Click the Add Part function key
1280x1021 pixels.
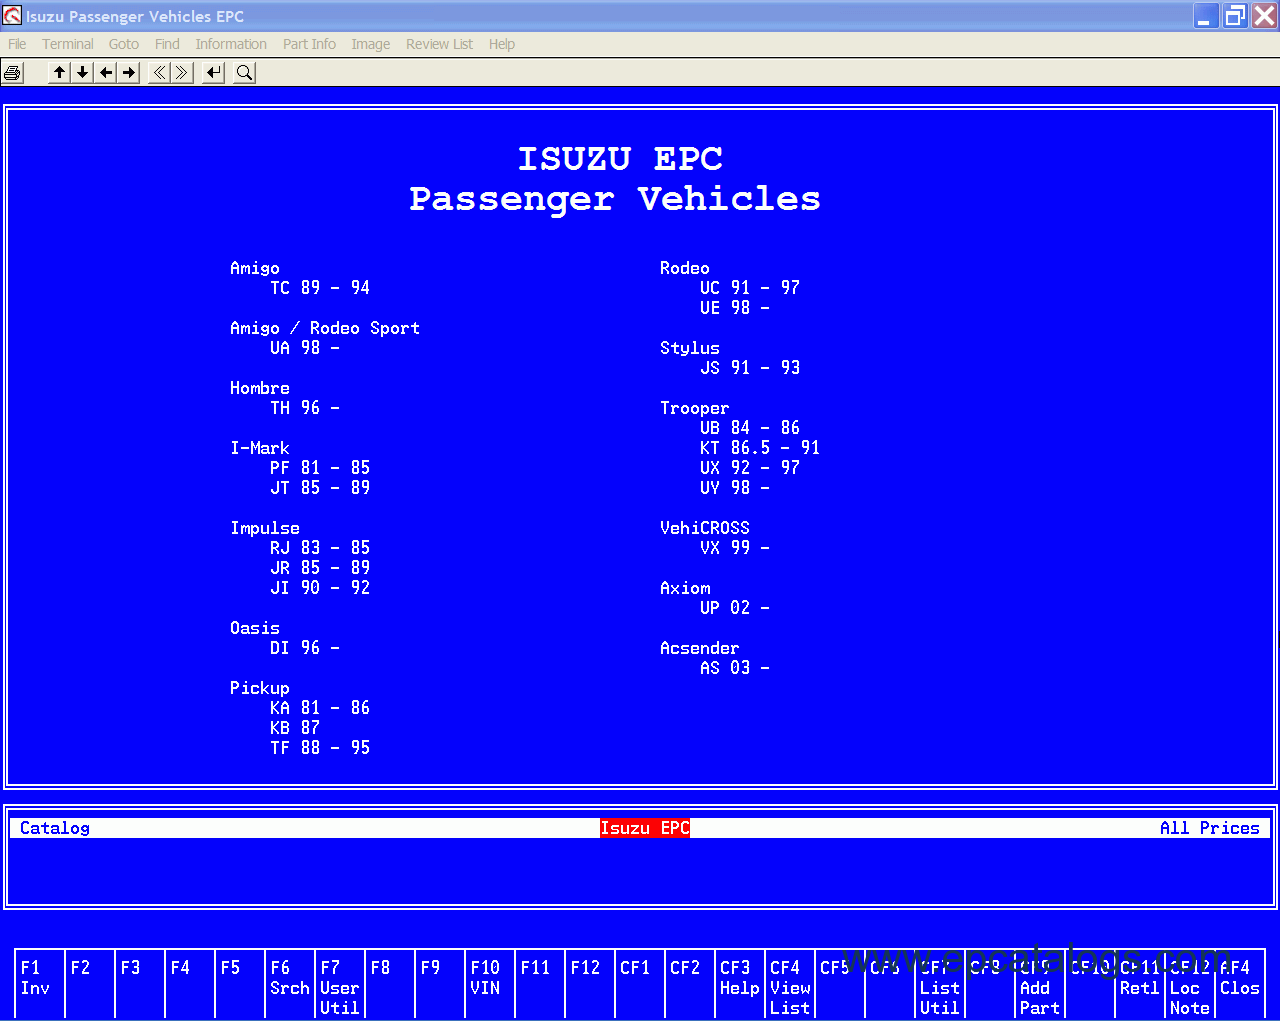(1040, 984)
